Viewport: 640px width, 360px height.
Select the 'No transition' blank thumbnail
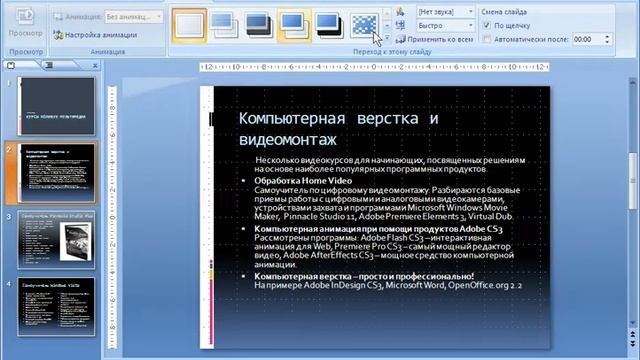[x=189, y=25]
